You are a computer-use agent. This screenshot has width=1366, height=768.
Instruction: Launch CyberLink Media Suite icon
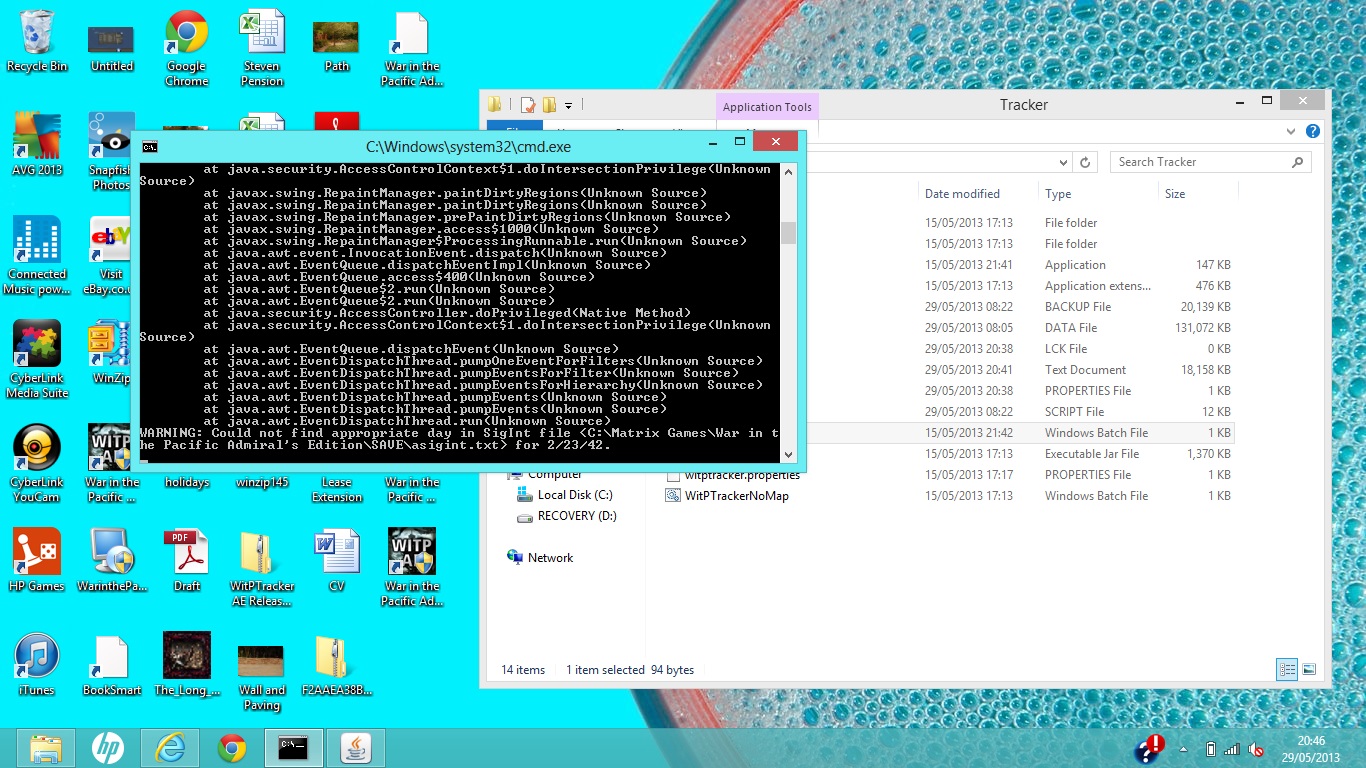37,360
